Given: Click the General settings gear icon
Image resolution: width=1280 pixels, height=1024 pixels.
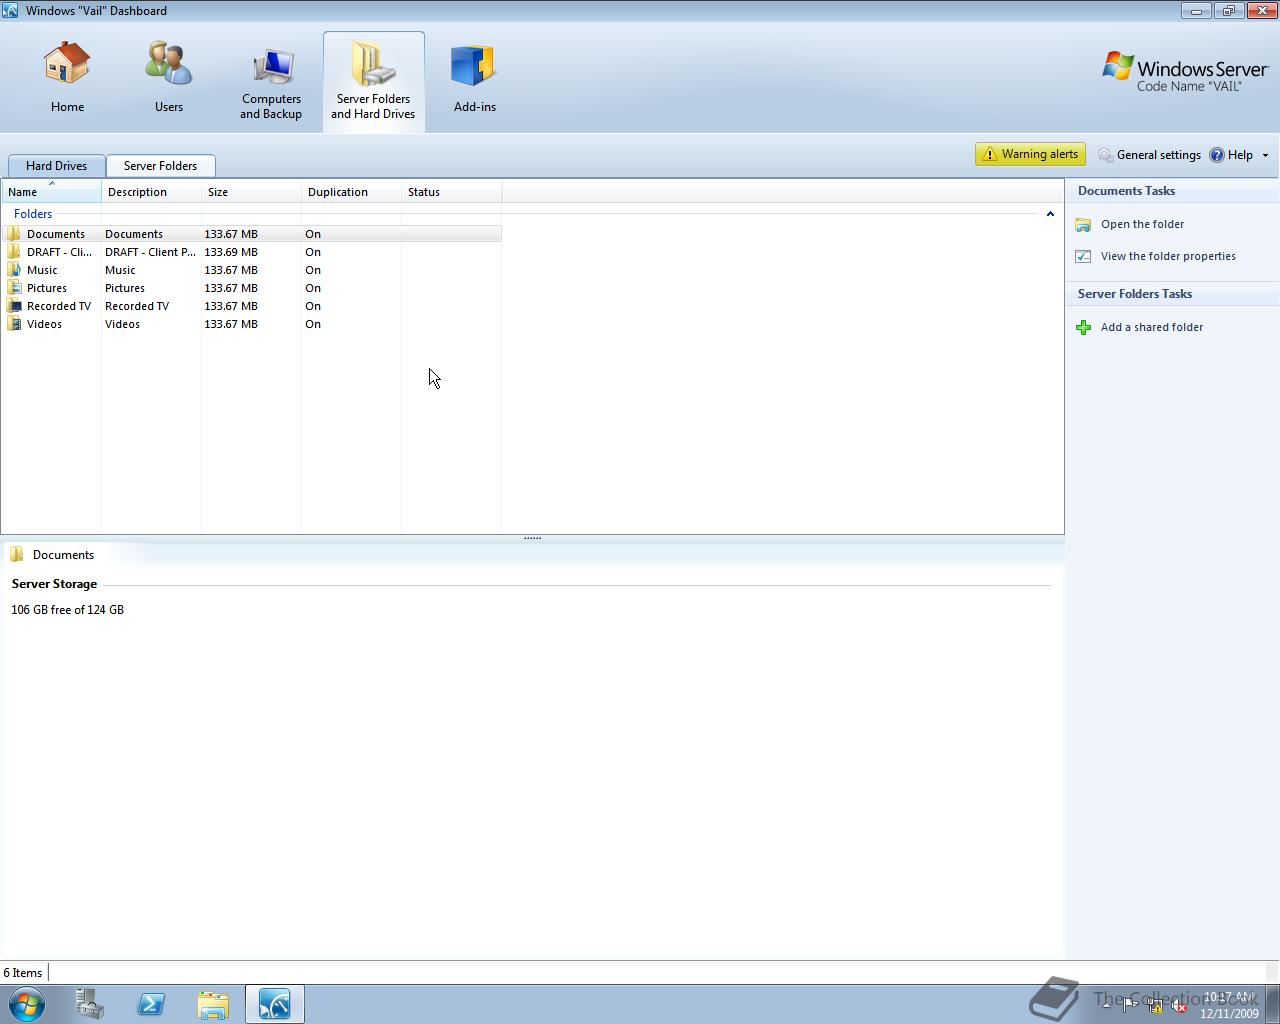Looking at the screenshot, I should [1105, 155].
